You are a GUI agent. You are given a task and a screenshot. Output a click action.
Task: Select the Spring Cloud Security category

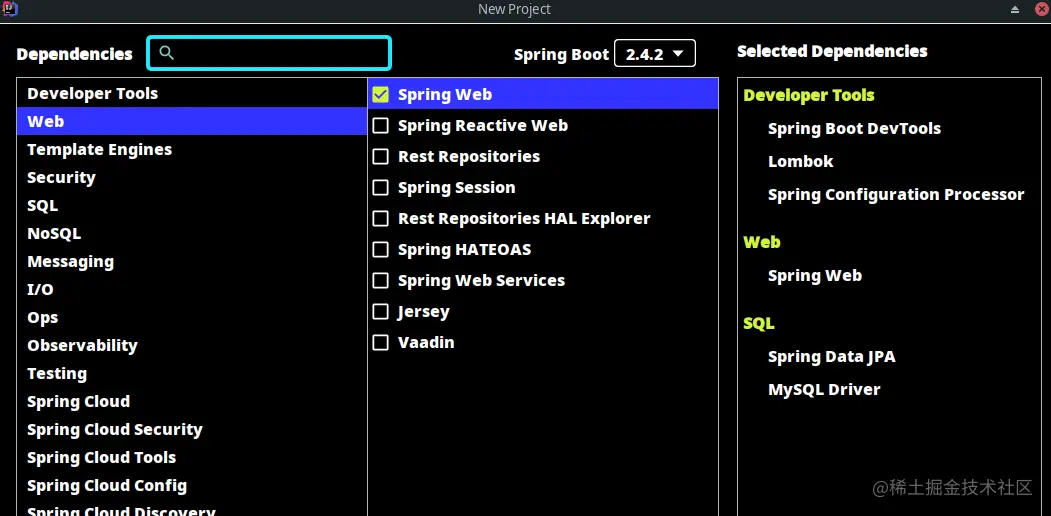[192, 430]
